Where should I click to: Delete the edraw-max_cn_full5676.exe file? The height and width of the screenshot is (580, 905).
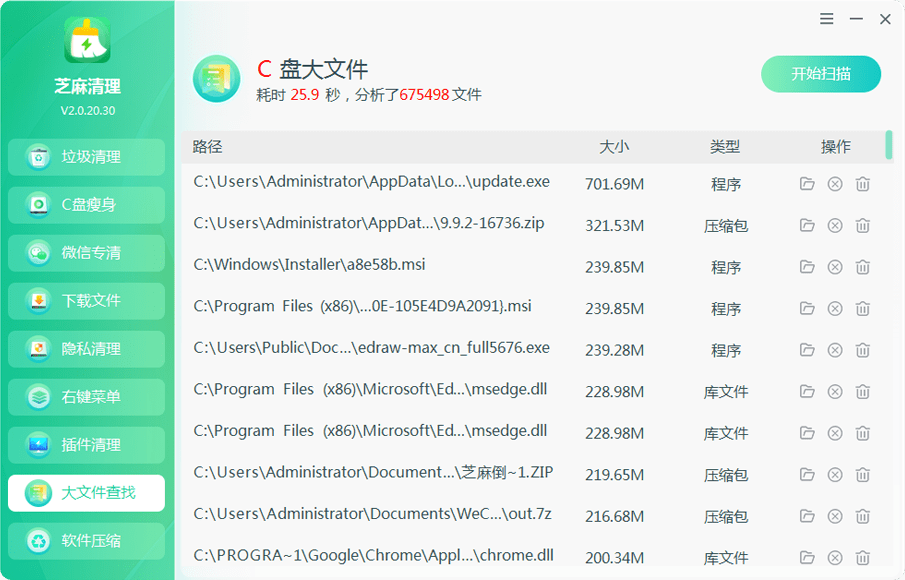click(862, 350)
